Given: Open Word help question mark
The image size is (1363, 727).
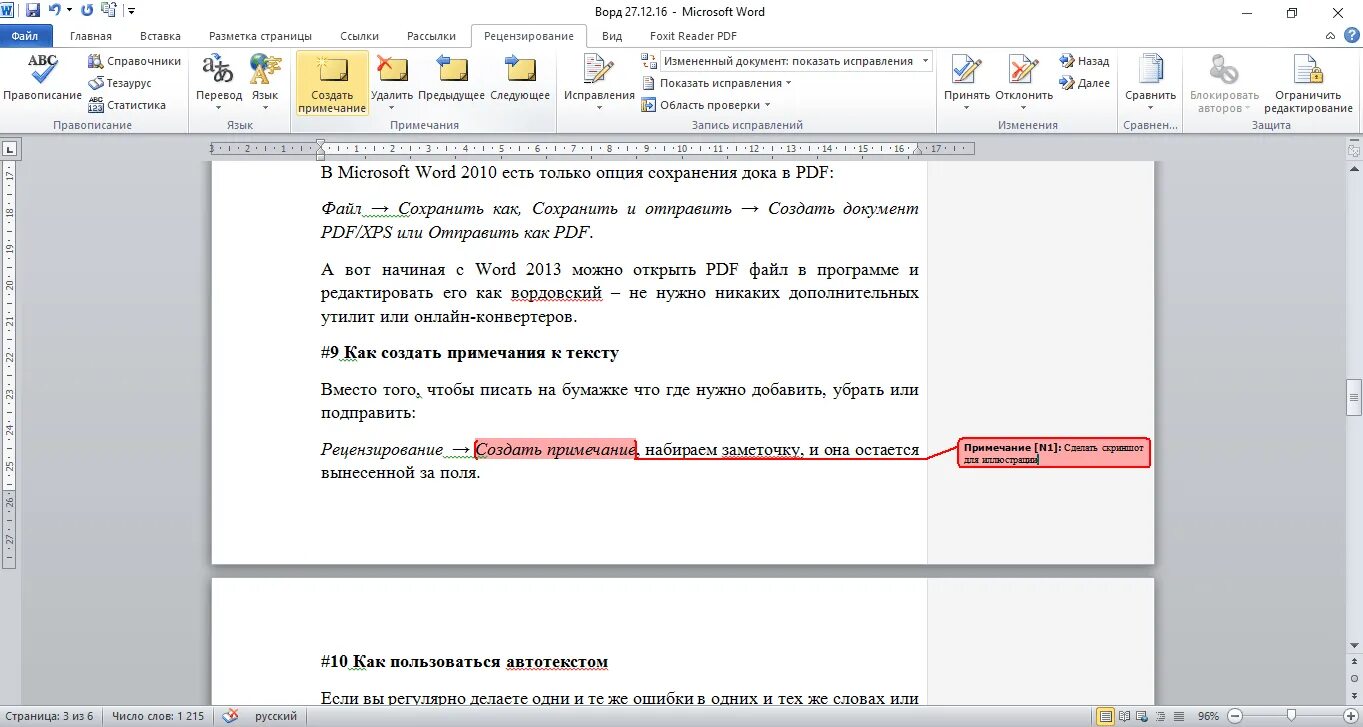Looking at the screenshot, I should click(1350, 35).
